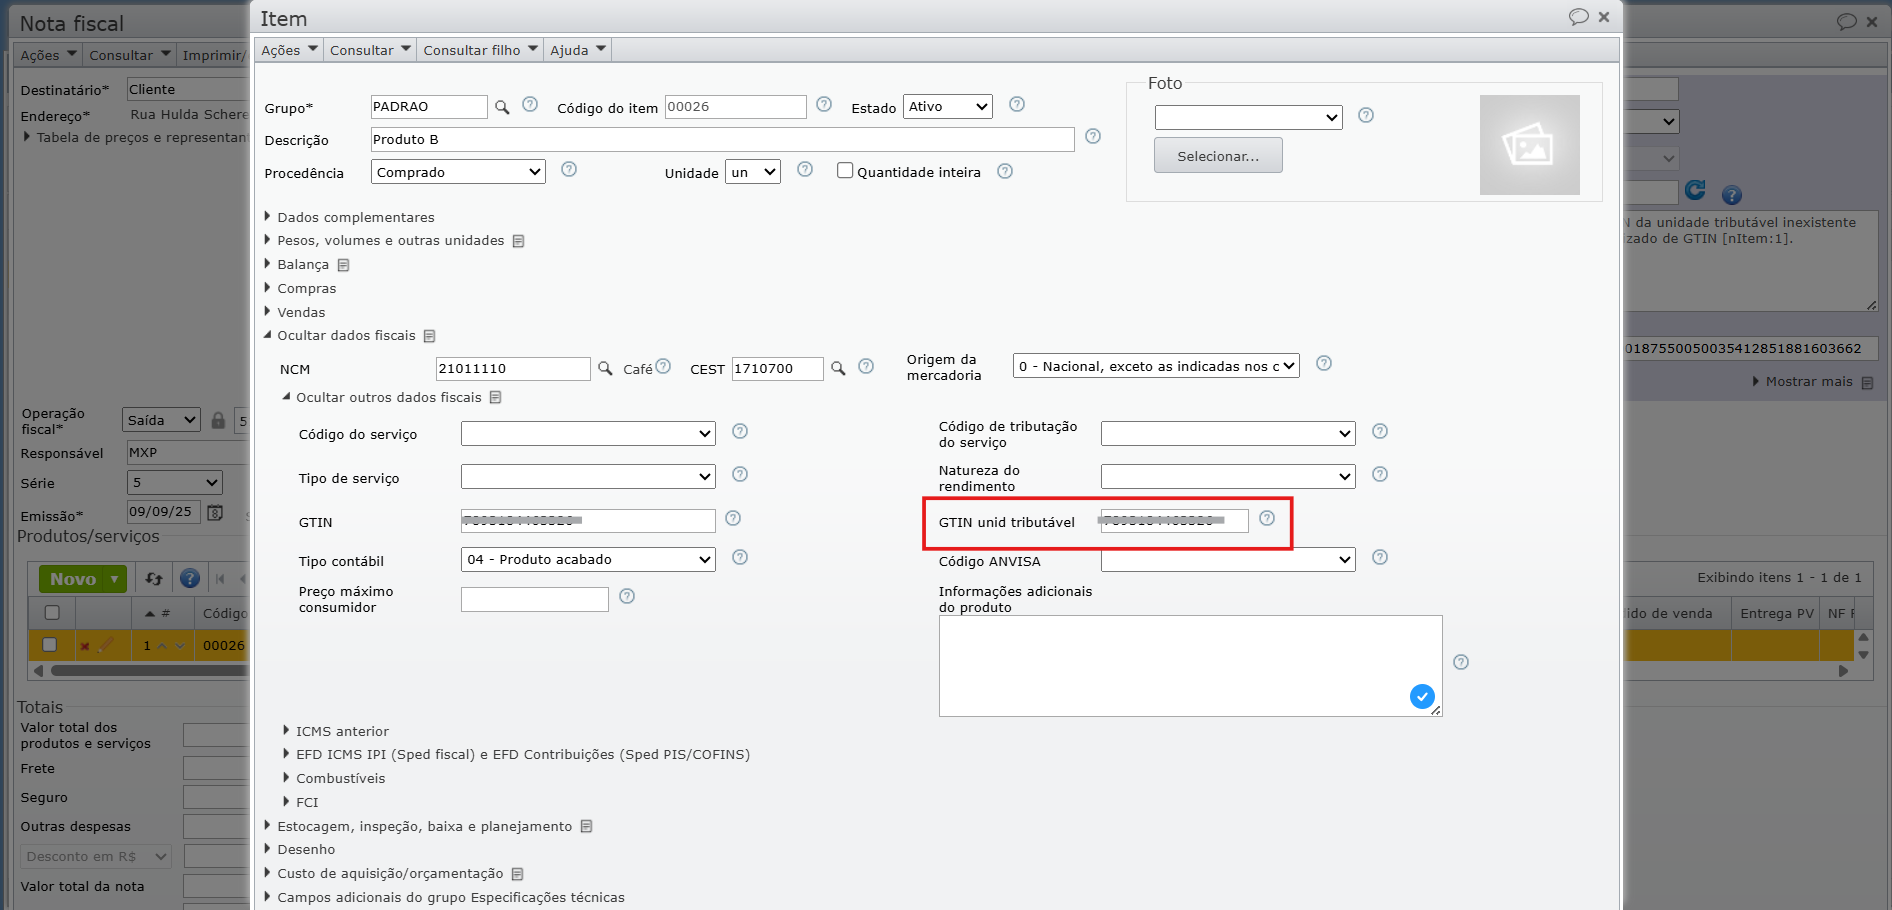
Task: Click the note icon beside Balança section
Action: (x=343, y=265)
